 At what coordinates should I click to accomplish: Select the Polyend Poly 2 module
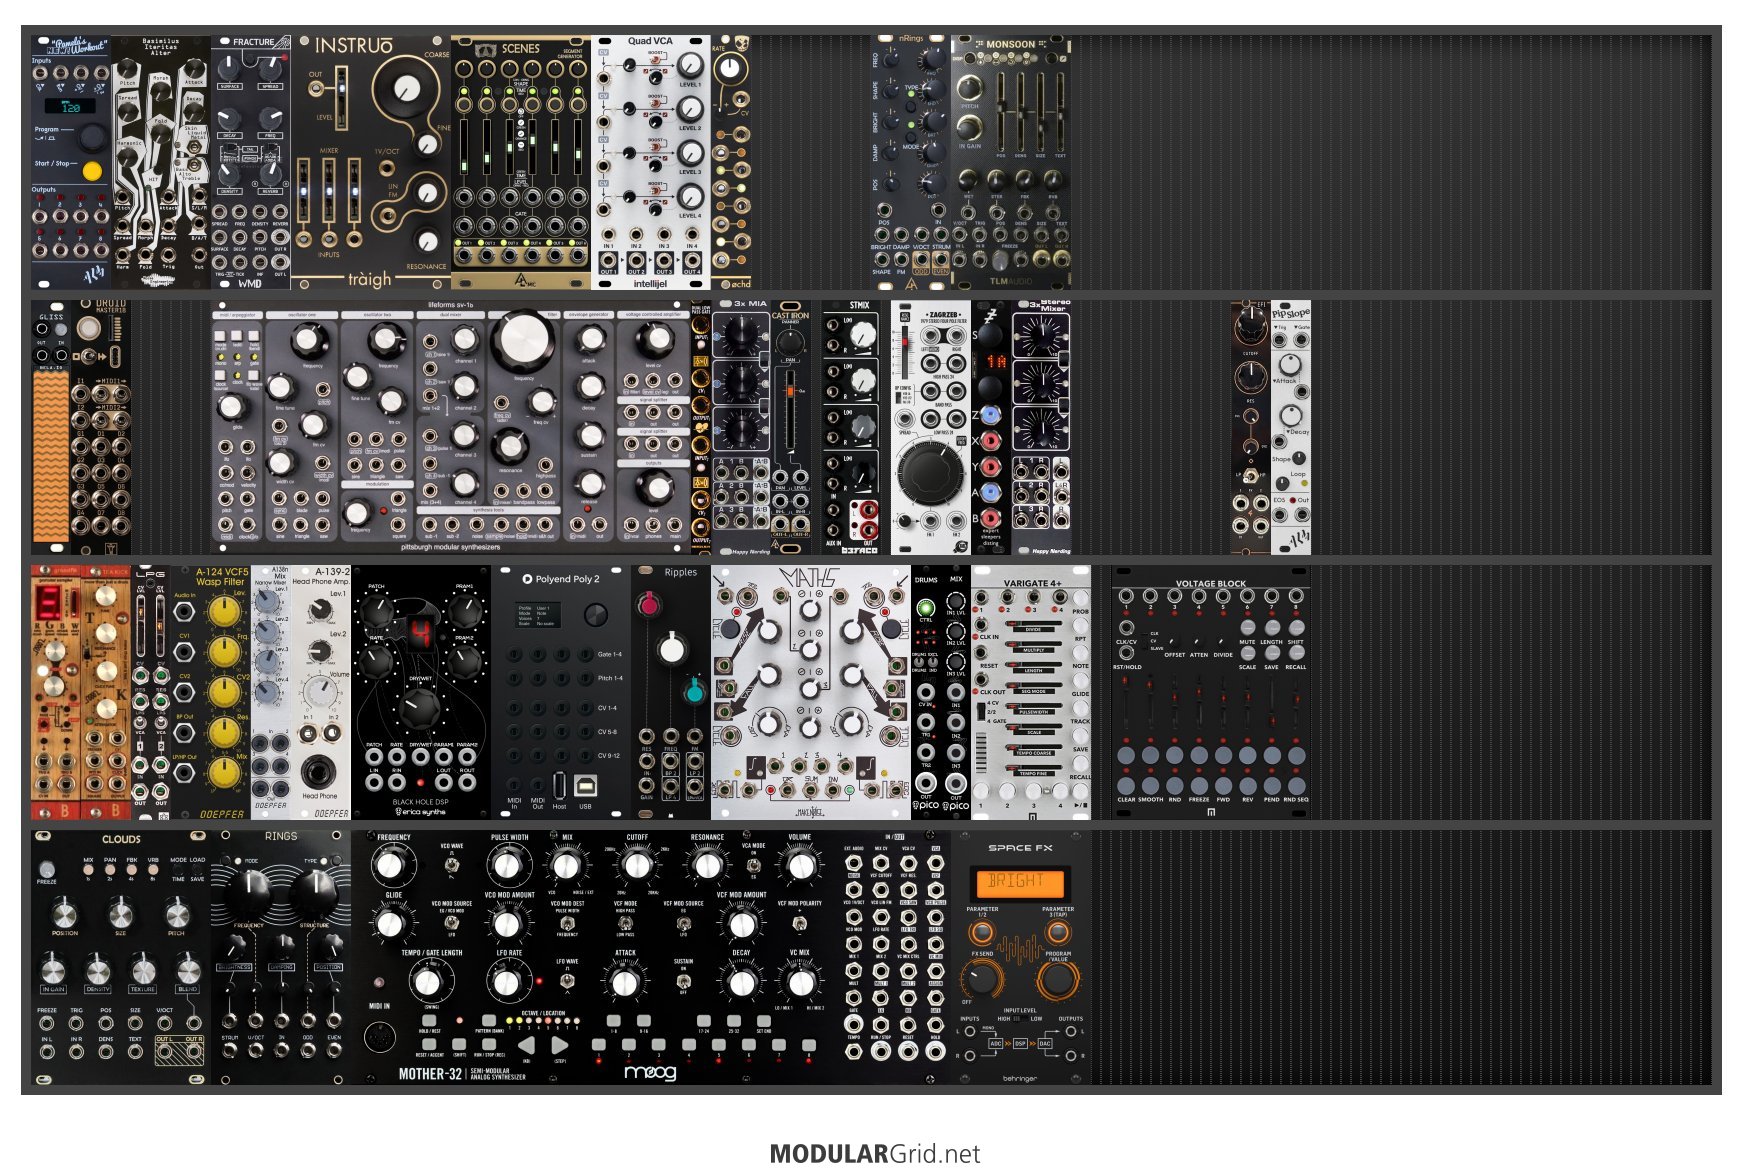(560, 692)
